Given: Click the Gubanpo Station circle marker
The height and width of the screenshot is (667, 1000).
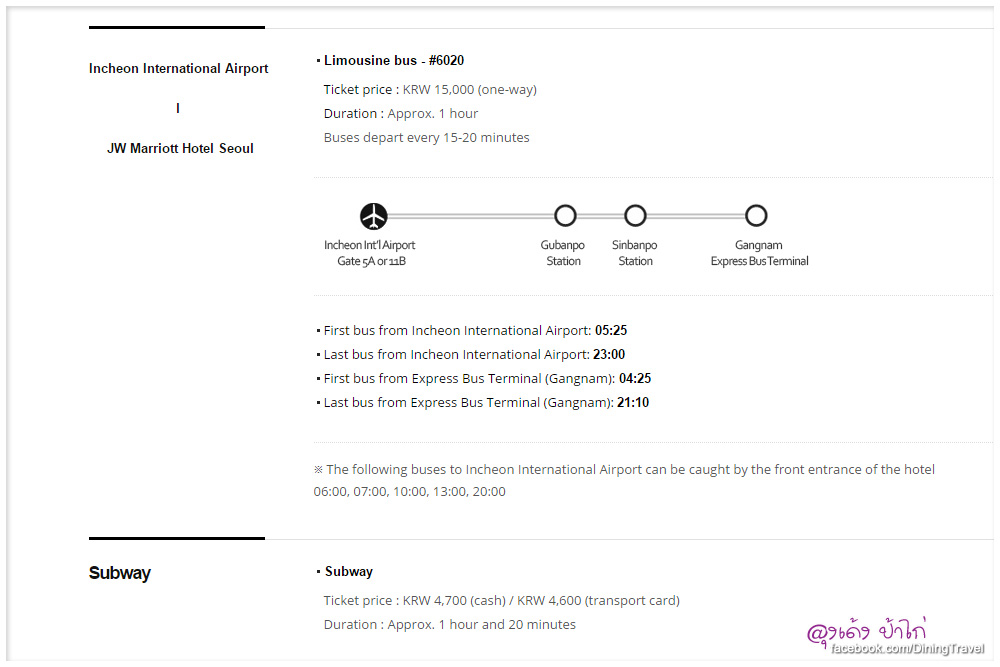Looking at the screenshot, I should coord(565,215).
